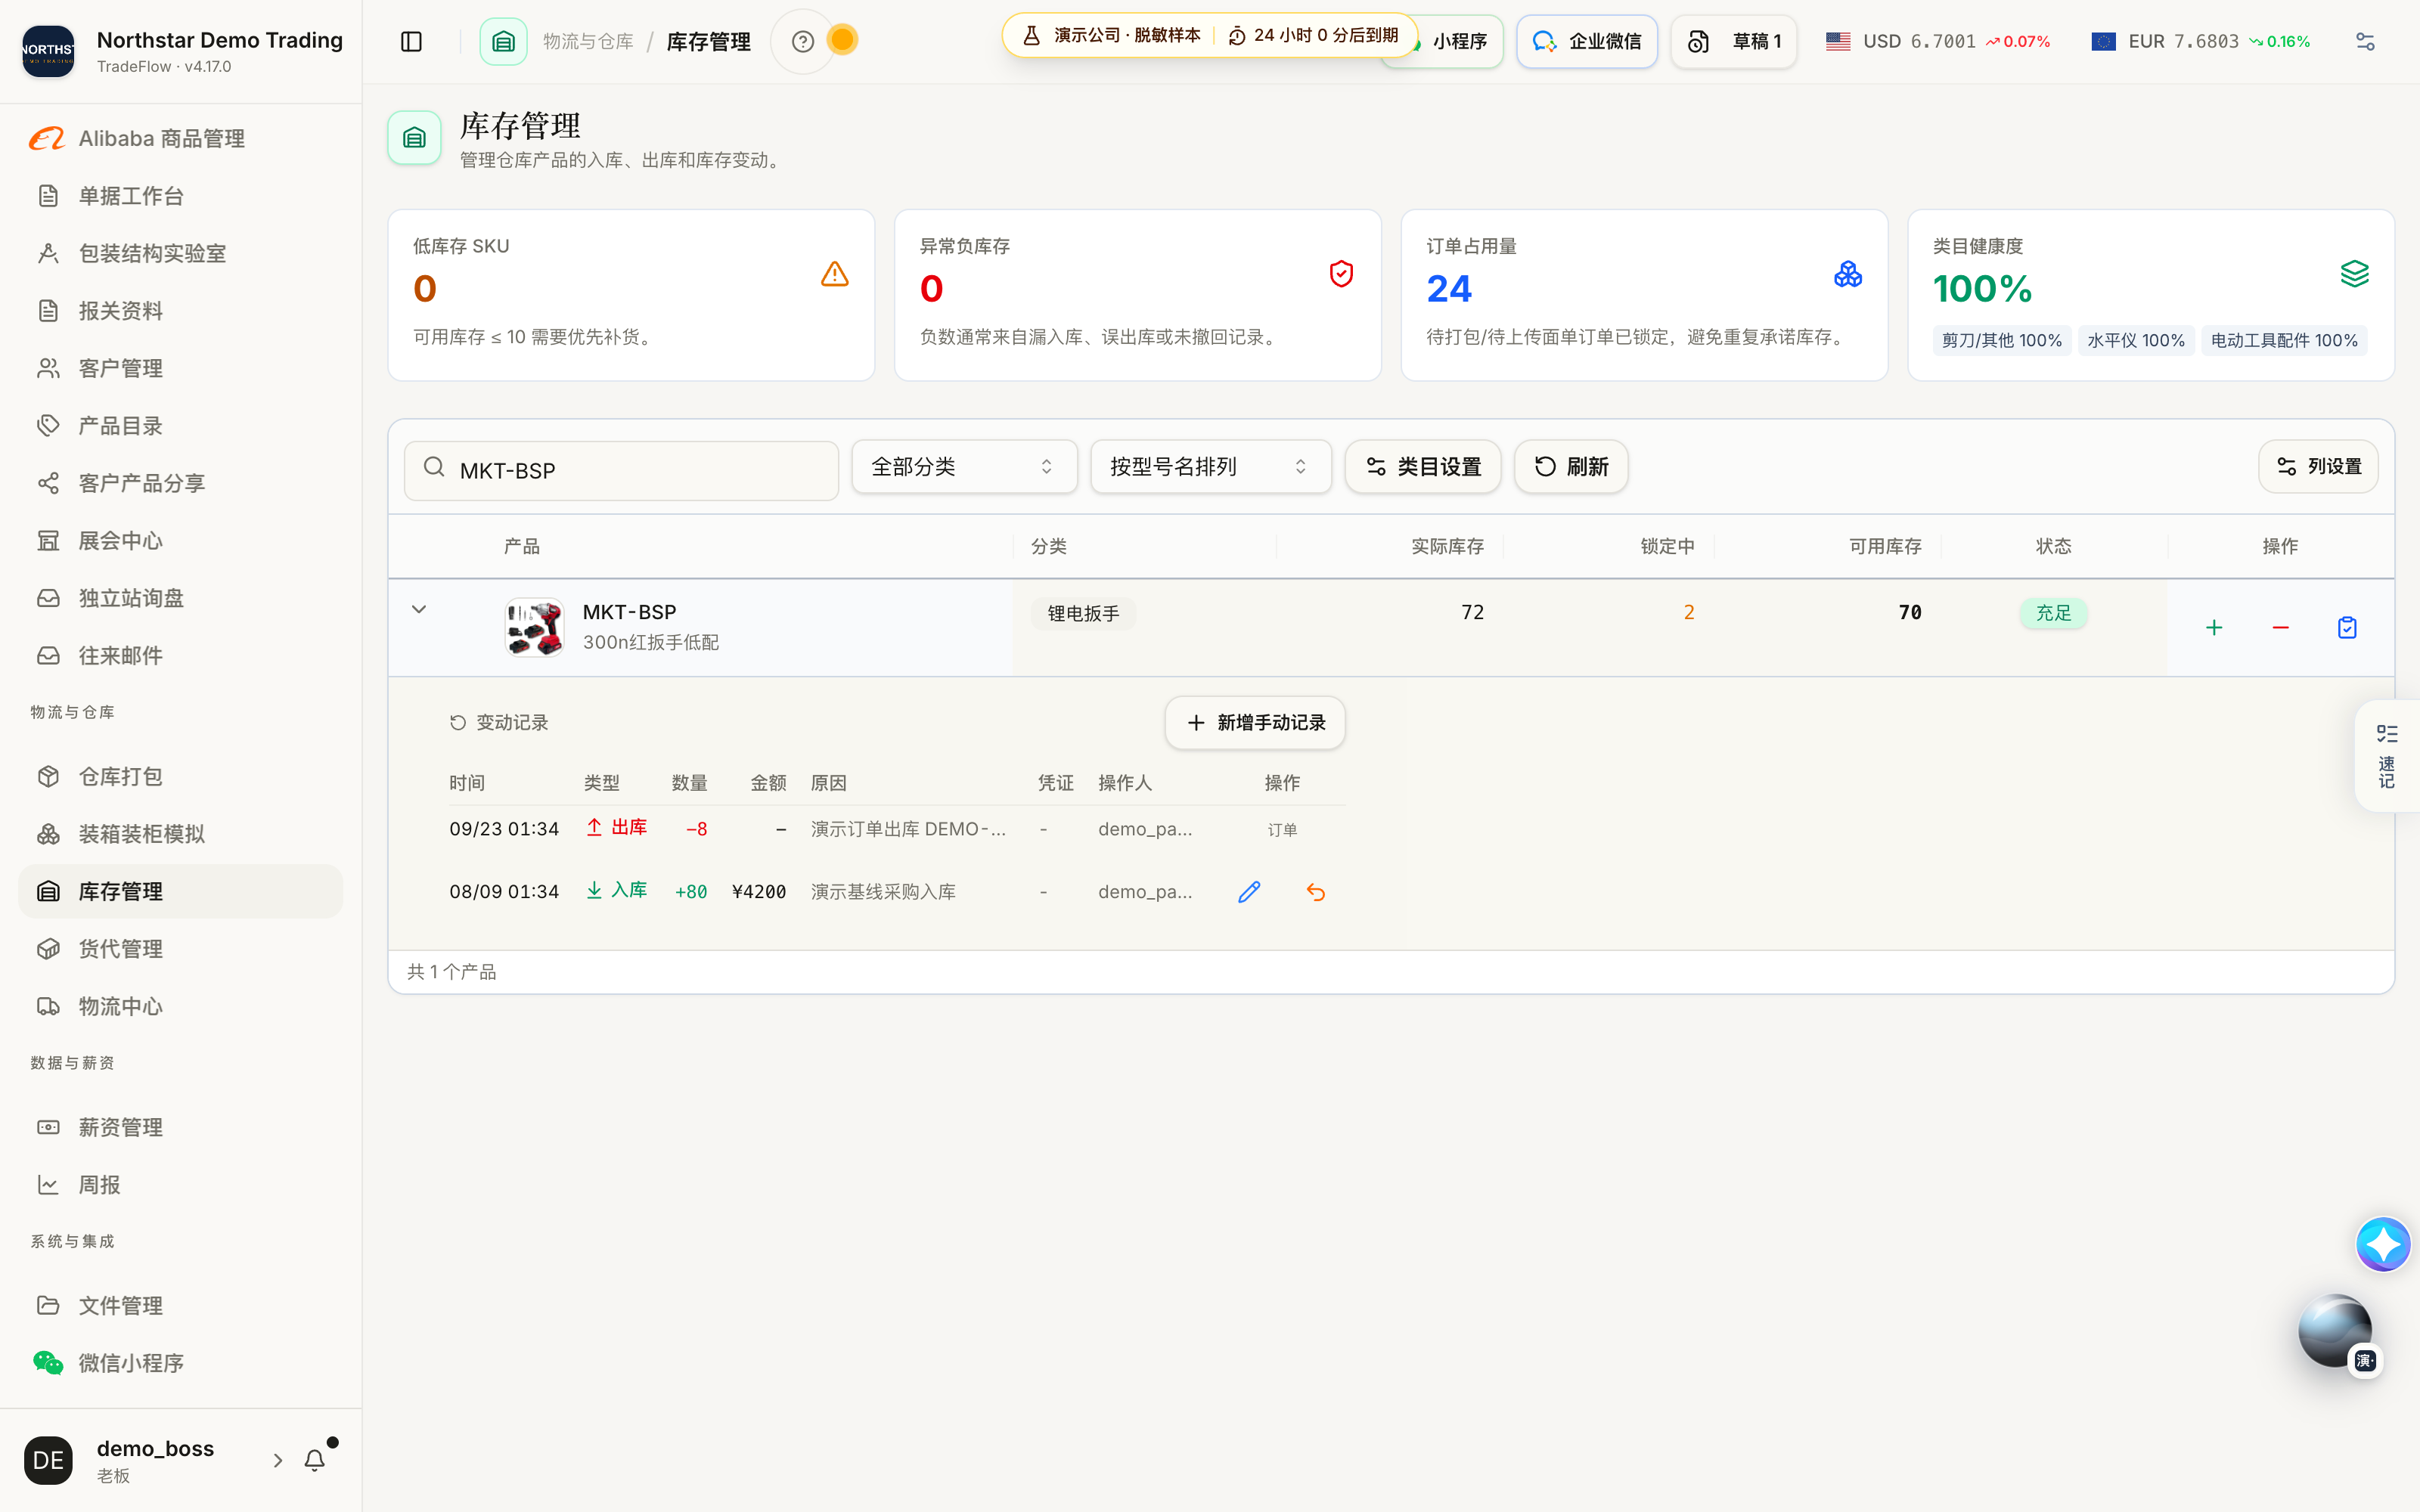2420x1512 pixels.
Task: Click the blue cubes icon on order occupancy card
Action: [1848, 274]
